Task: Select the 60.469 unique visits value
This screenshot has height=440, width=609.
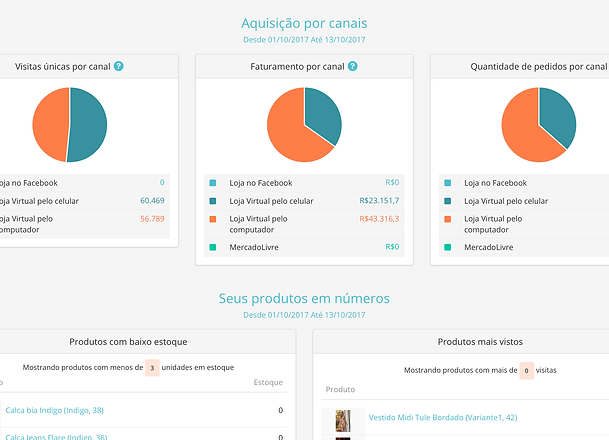Action: [152, 201]
